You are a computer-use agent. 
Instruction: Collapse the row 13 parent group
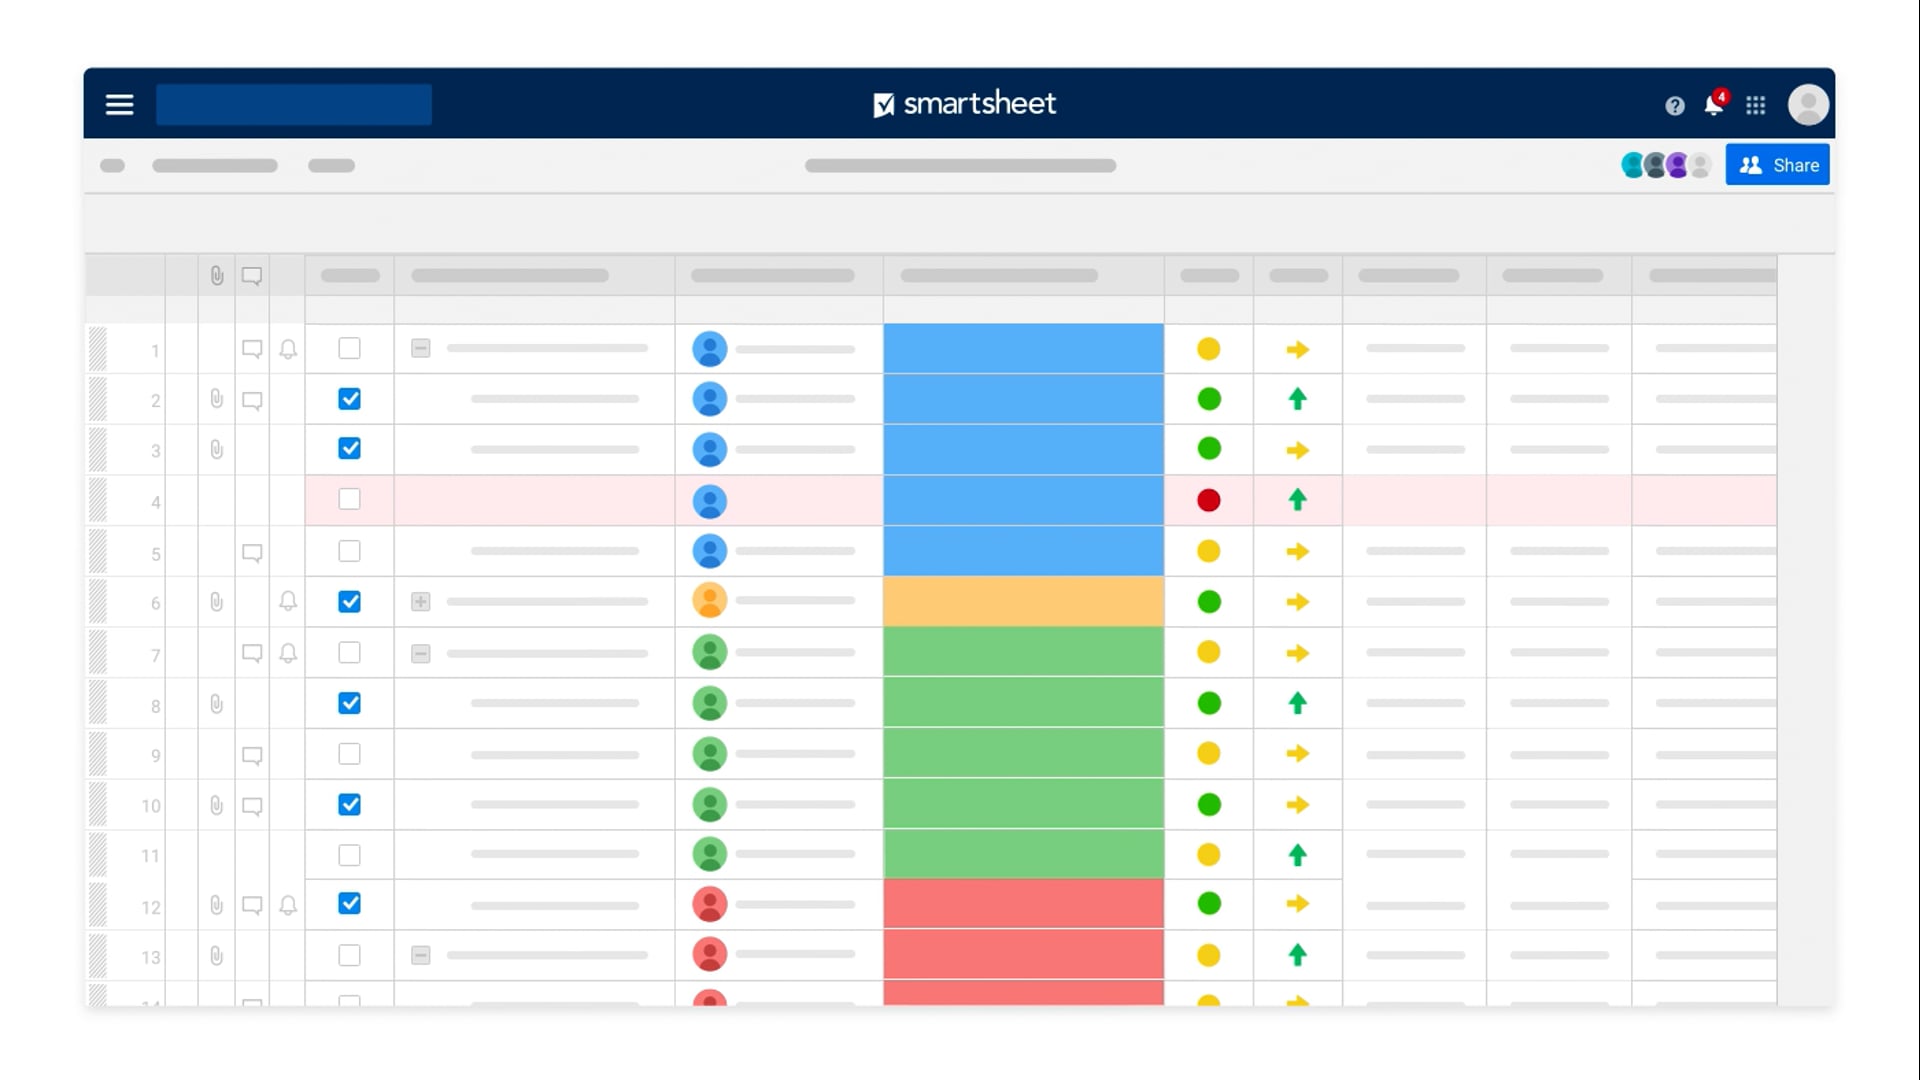tap(421, 955)
